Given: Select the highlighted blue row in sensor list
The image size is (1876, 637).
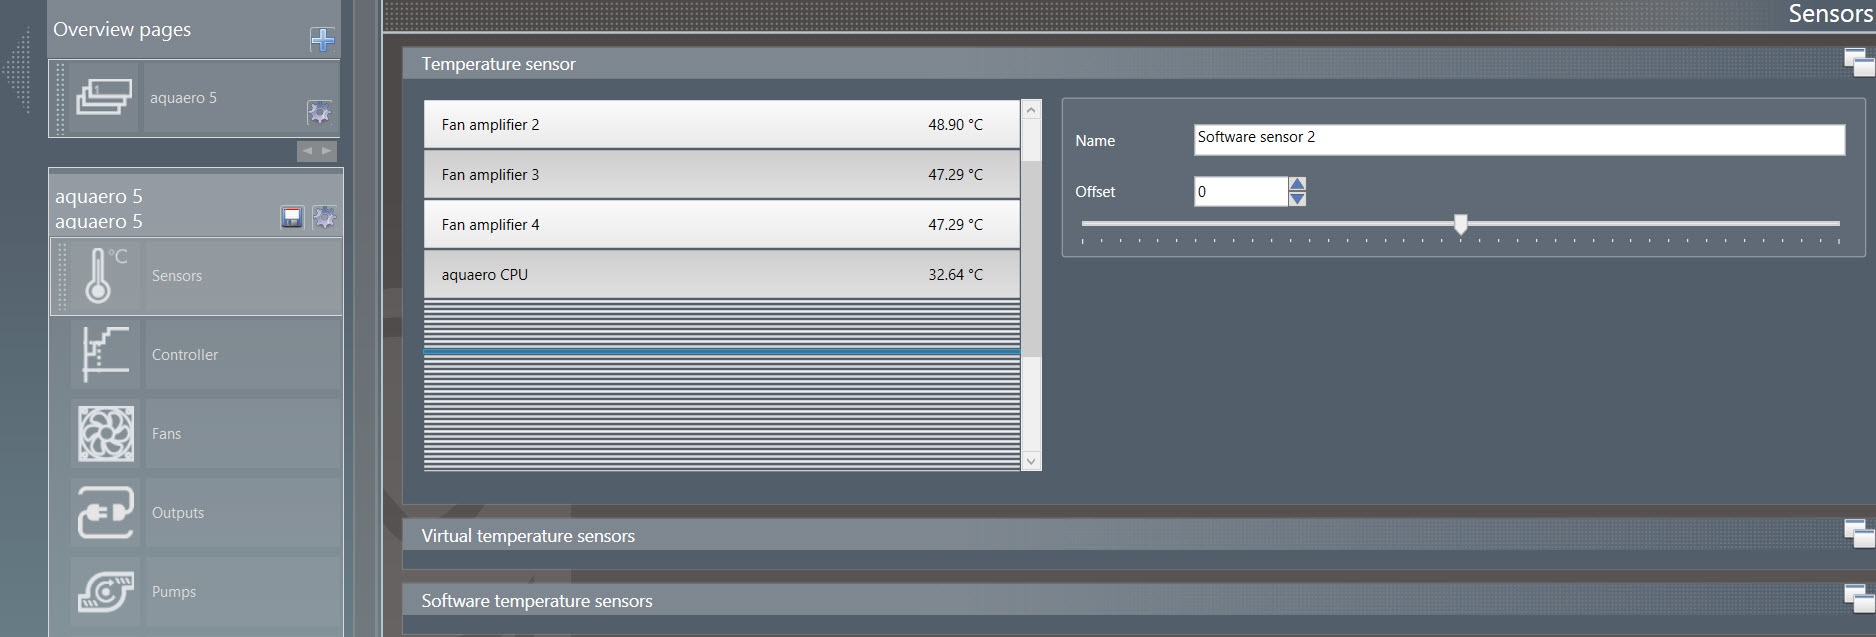Looking at the screenshot, I should (721, 351).
